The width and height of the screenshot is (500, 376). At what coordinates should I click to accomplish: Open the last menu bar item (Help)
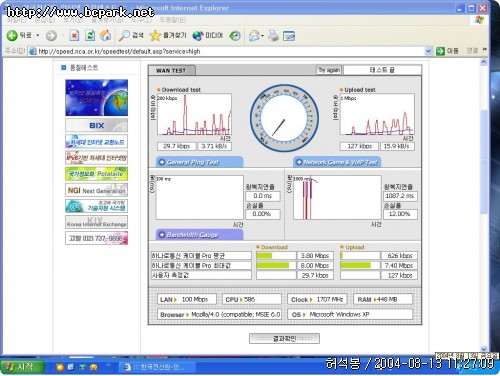pyautogui.click(x=172, y=20)
